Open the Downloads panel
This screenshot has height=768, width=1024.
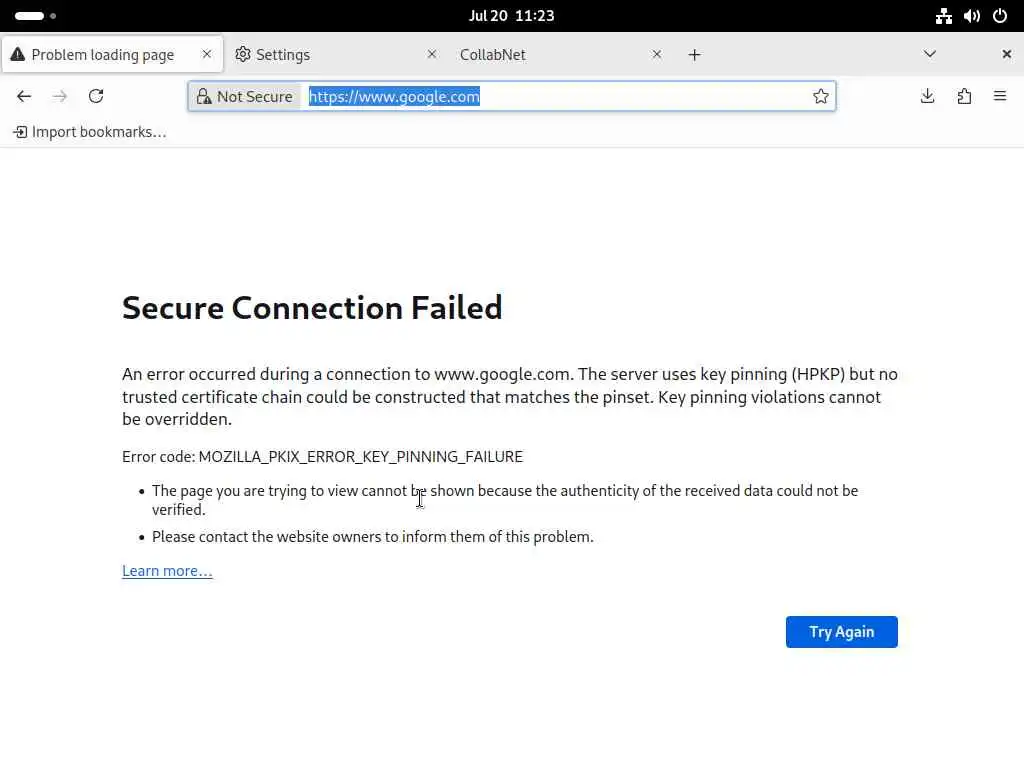[928, 96]
